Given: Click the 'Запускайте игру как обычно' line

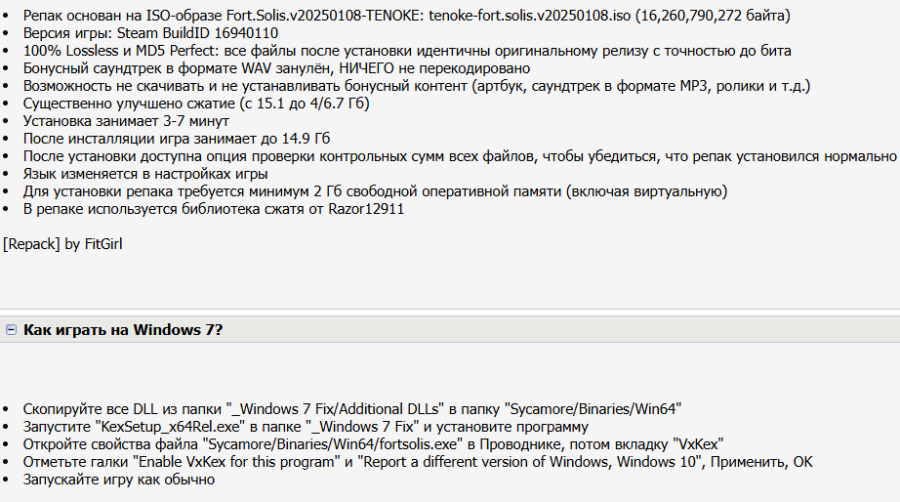Looking at the screenshot, I should [x=119, y=480].
